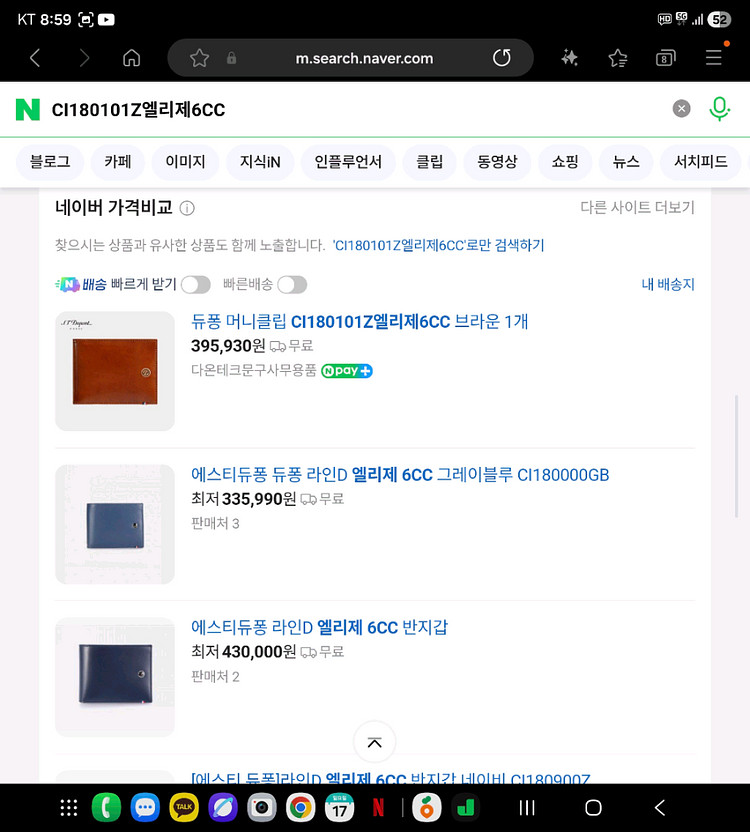Tap the 395,930원 price

tap(228, 346)
